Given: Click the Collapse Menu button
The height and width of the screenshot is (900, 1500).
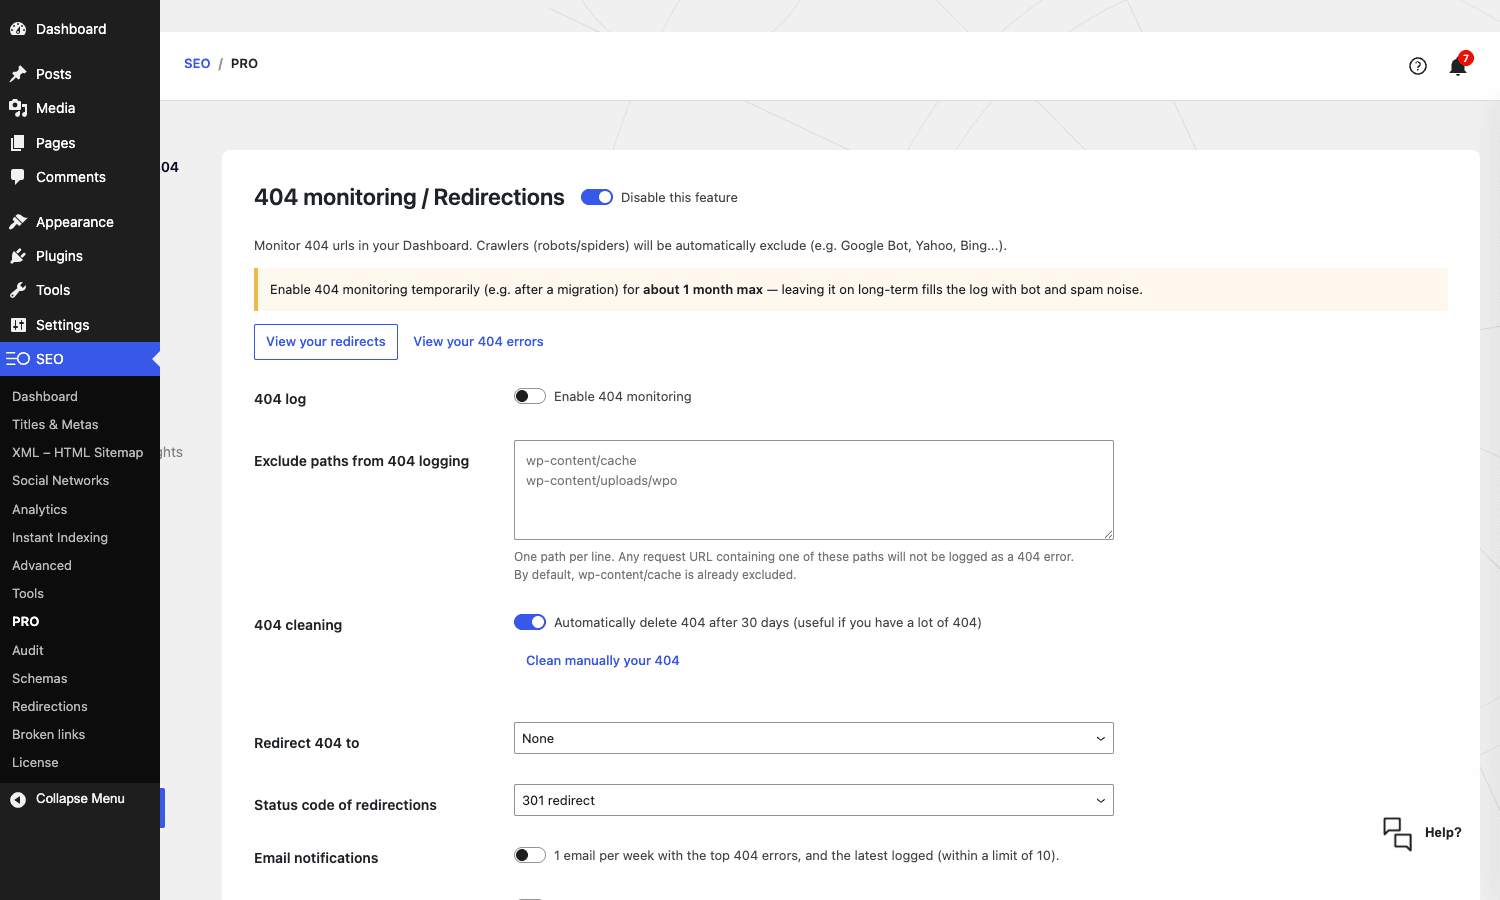Looking at the screenshot, I should pyautogui.click(x=80, y=799).
